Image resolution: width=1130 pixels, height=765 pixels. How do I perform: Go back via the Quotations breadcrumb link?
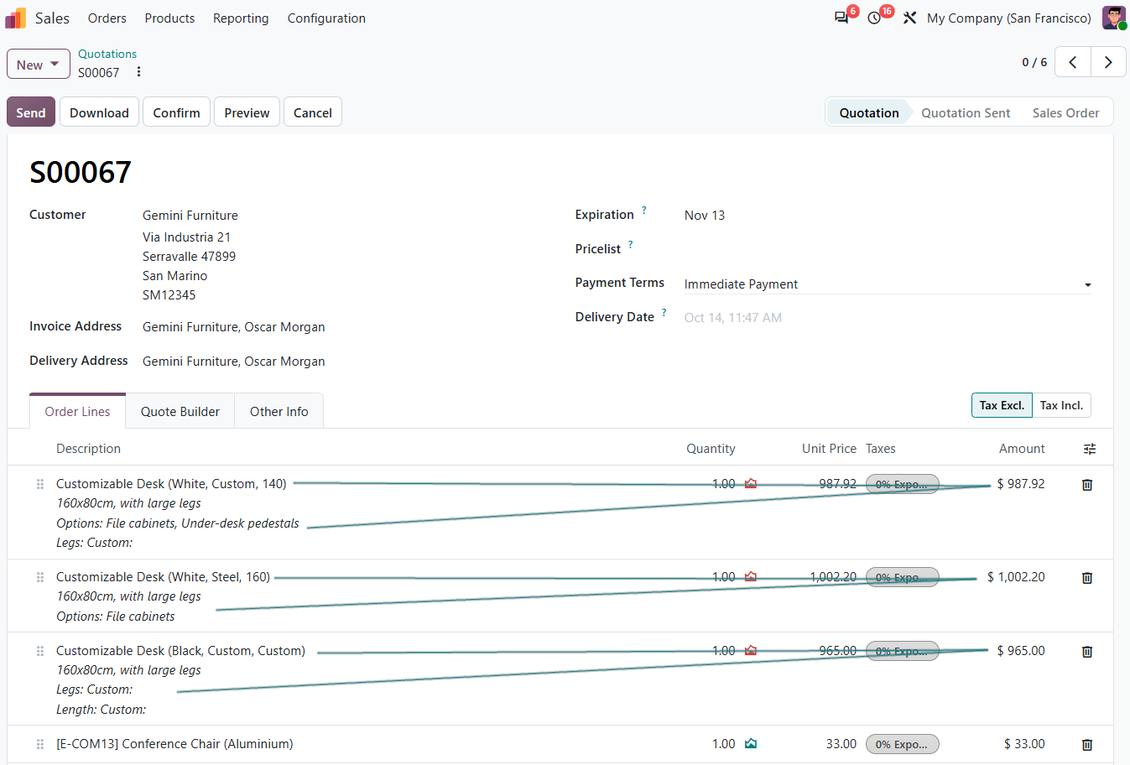click(107, 54)
